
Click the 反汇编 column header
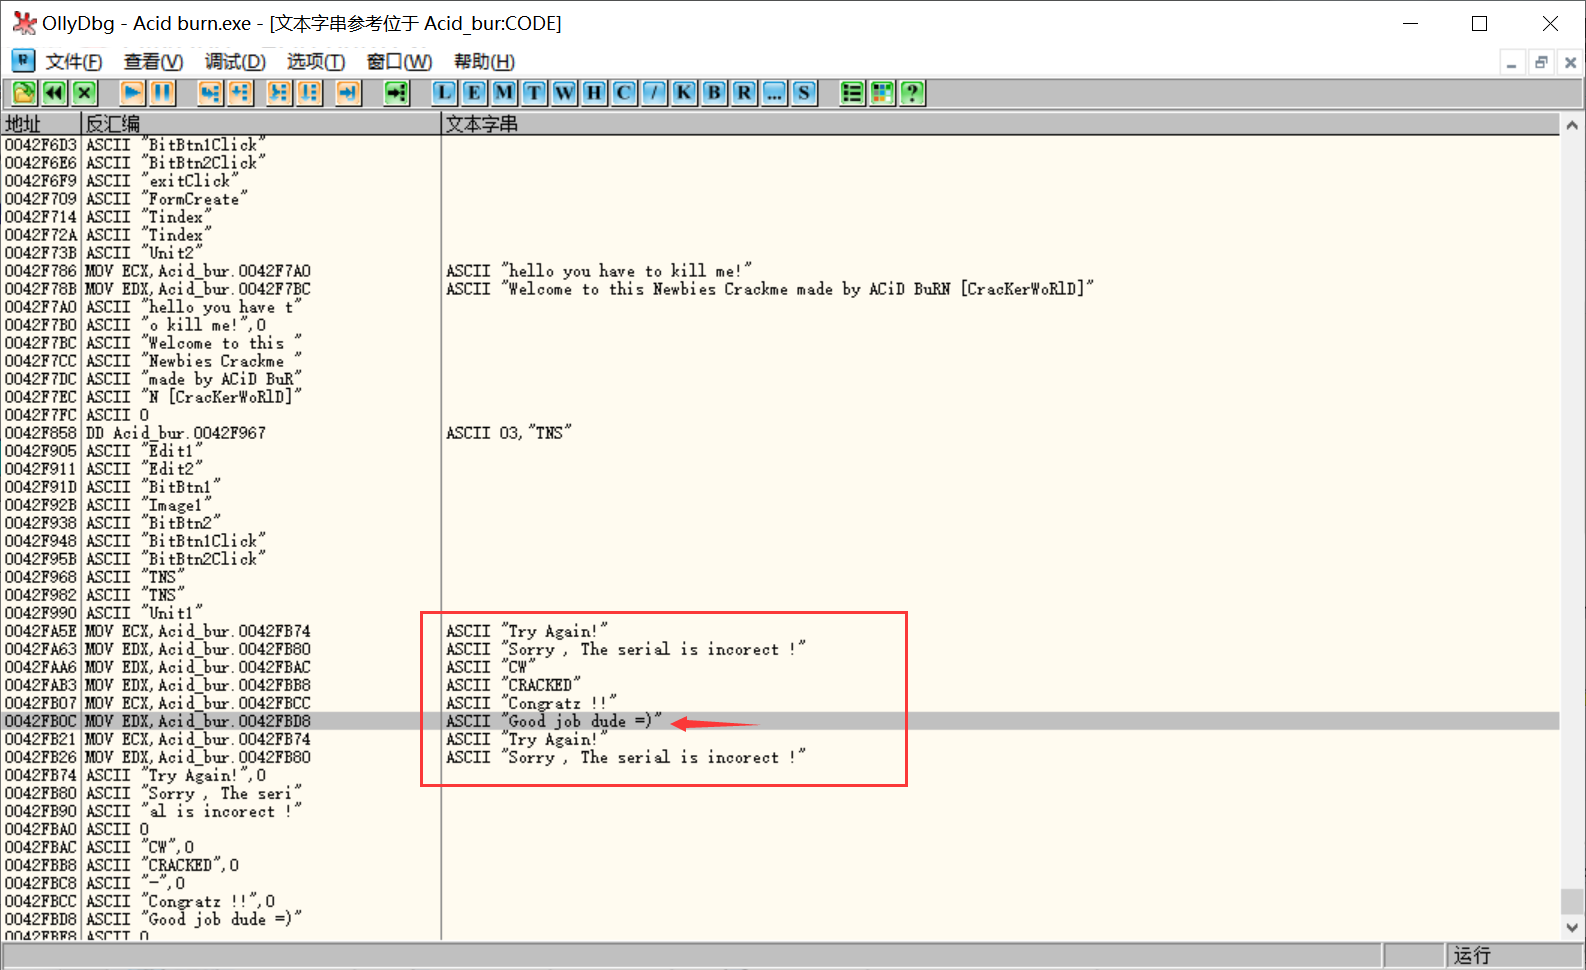tap(261, 124)
